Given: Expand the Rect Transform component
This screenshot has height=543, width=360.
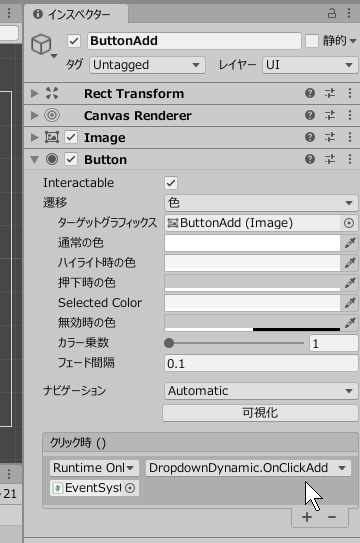Looking at the screenshot, I should point(34,93).
